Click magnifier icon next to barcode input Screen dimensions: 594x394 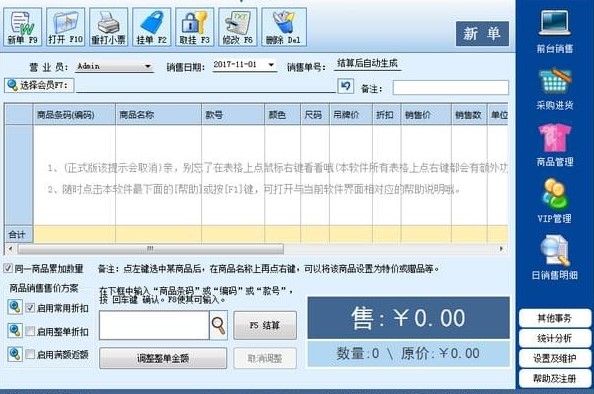pyautogui.click(x=218, y=325)
